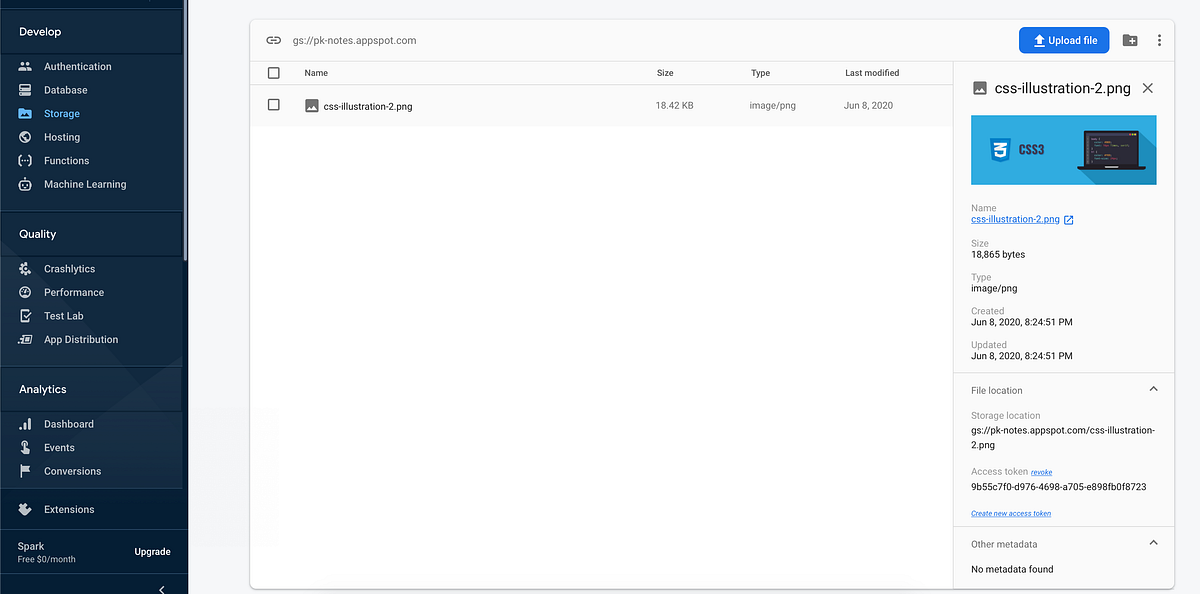
Task: Sort files by Name column header
Action: 316,73
